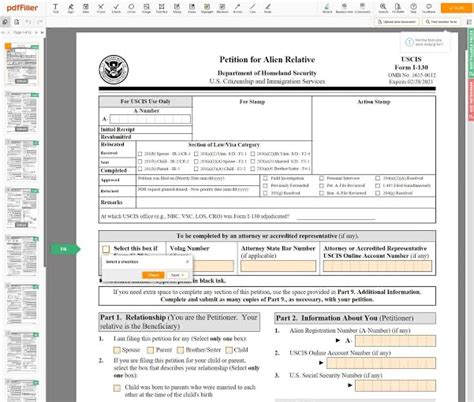Screen dimensions: 474x402
Task: Open the third page thumbnail
Action: tap(22, 160)
